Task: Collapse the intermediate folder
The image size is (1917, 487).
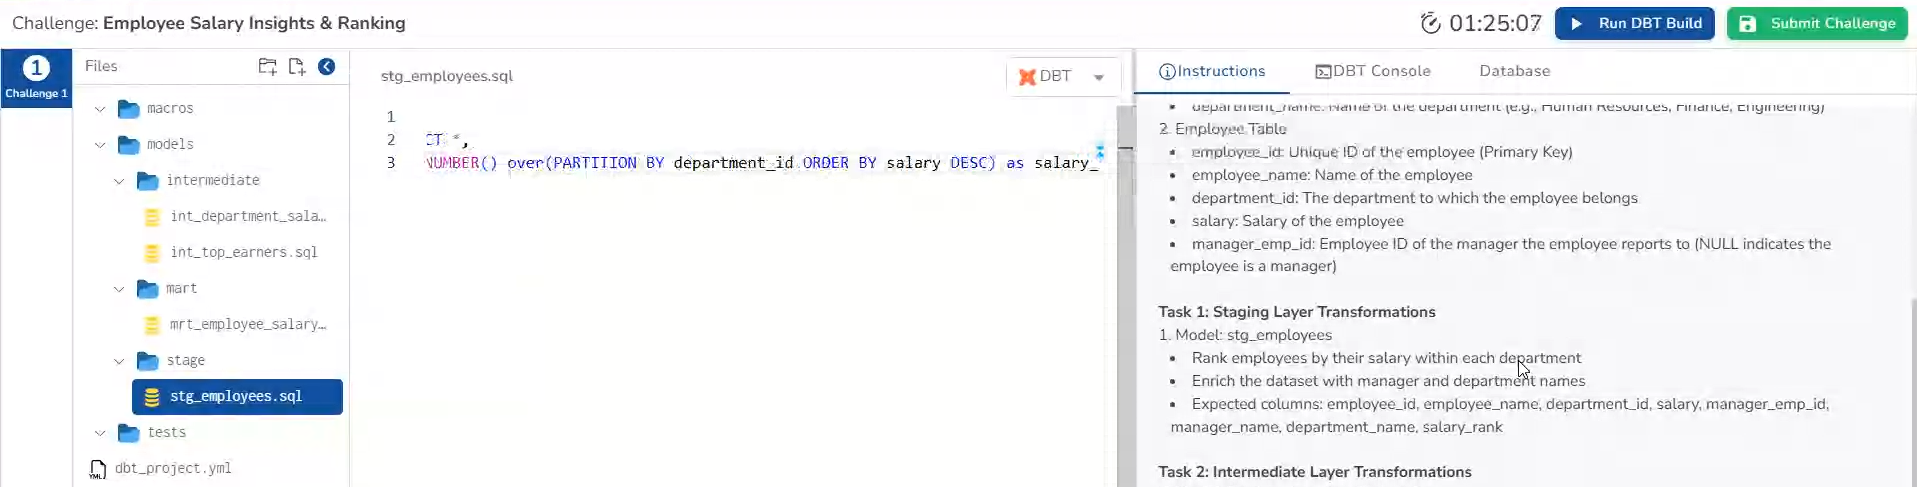Action: (x=119, y=181)
